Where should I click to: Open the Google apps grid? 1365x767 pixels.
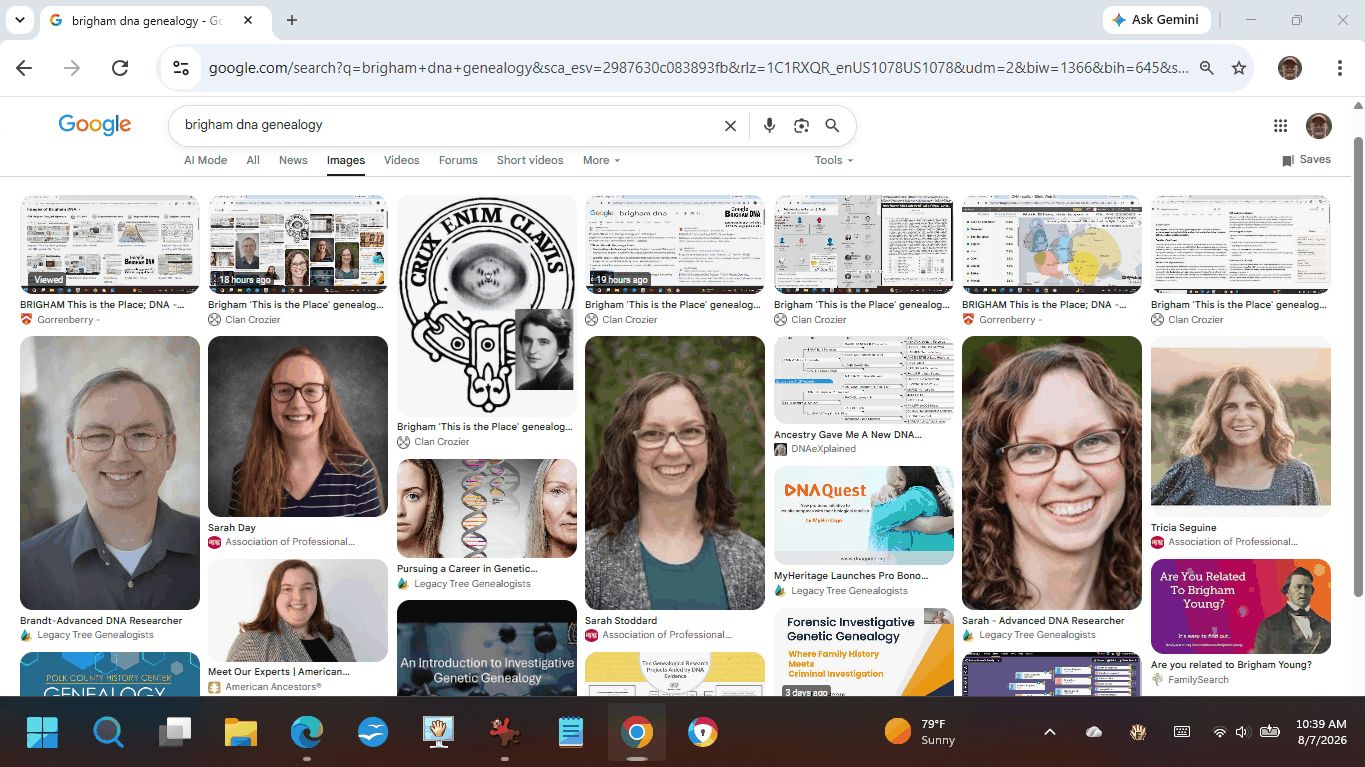pyautogui.click(x=1280, y=126)
